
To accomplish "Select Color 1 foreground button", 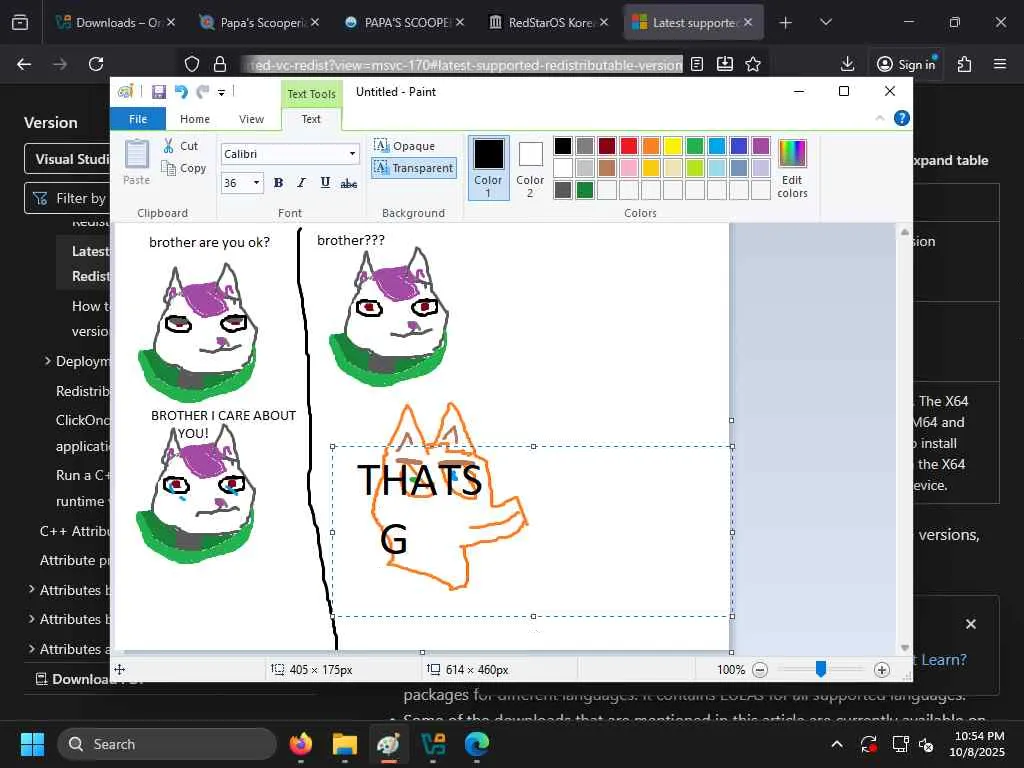I will (x=488, y=168).
